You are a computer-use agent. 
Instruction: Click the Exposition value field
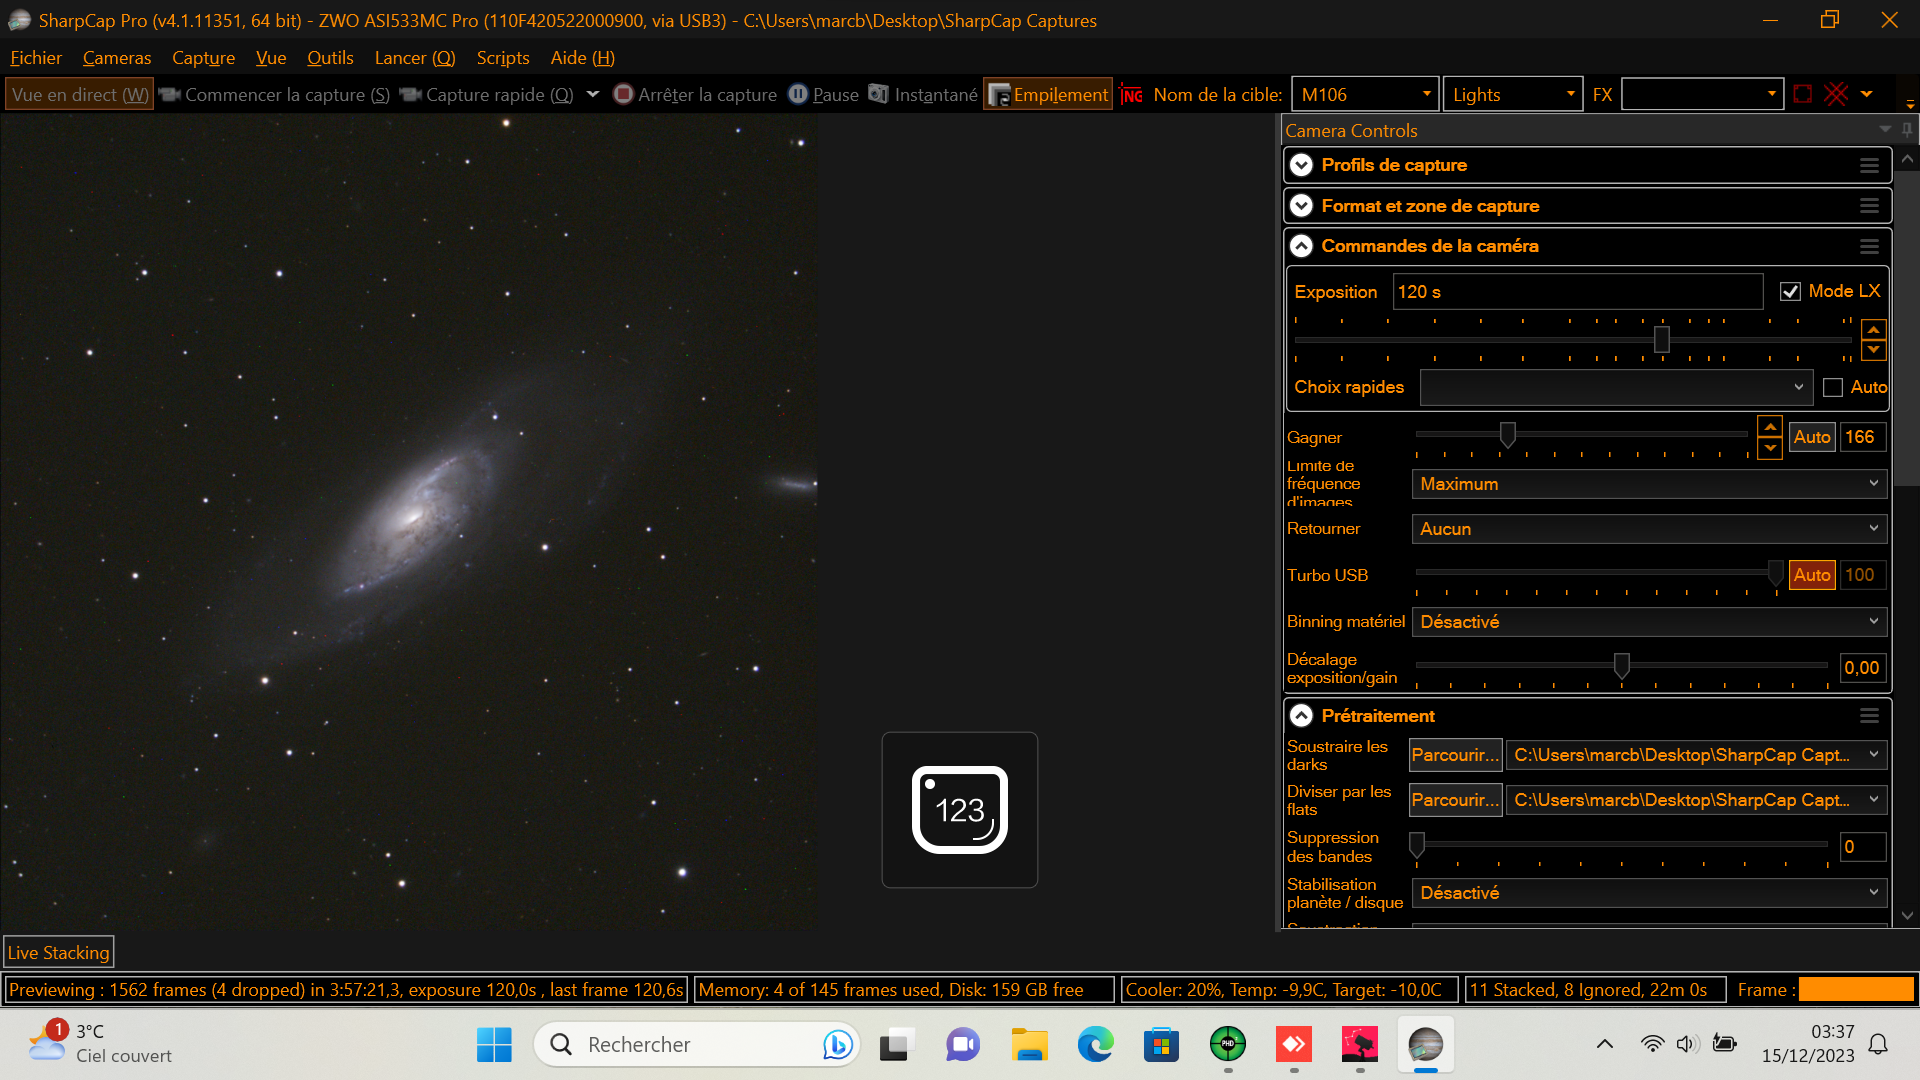click(x=1578, y=292)
